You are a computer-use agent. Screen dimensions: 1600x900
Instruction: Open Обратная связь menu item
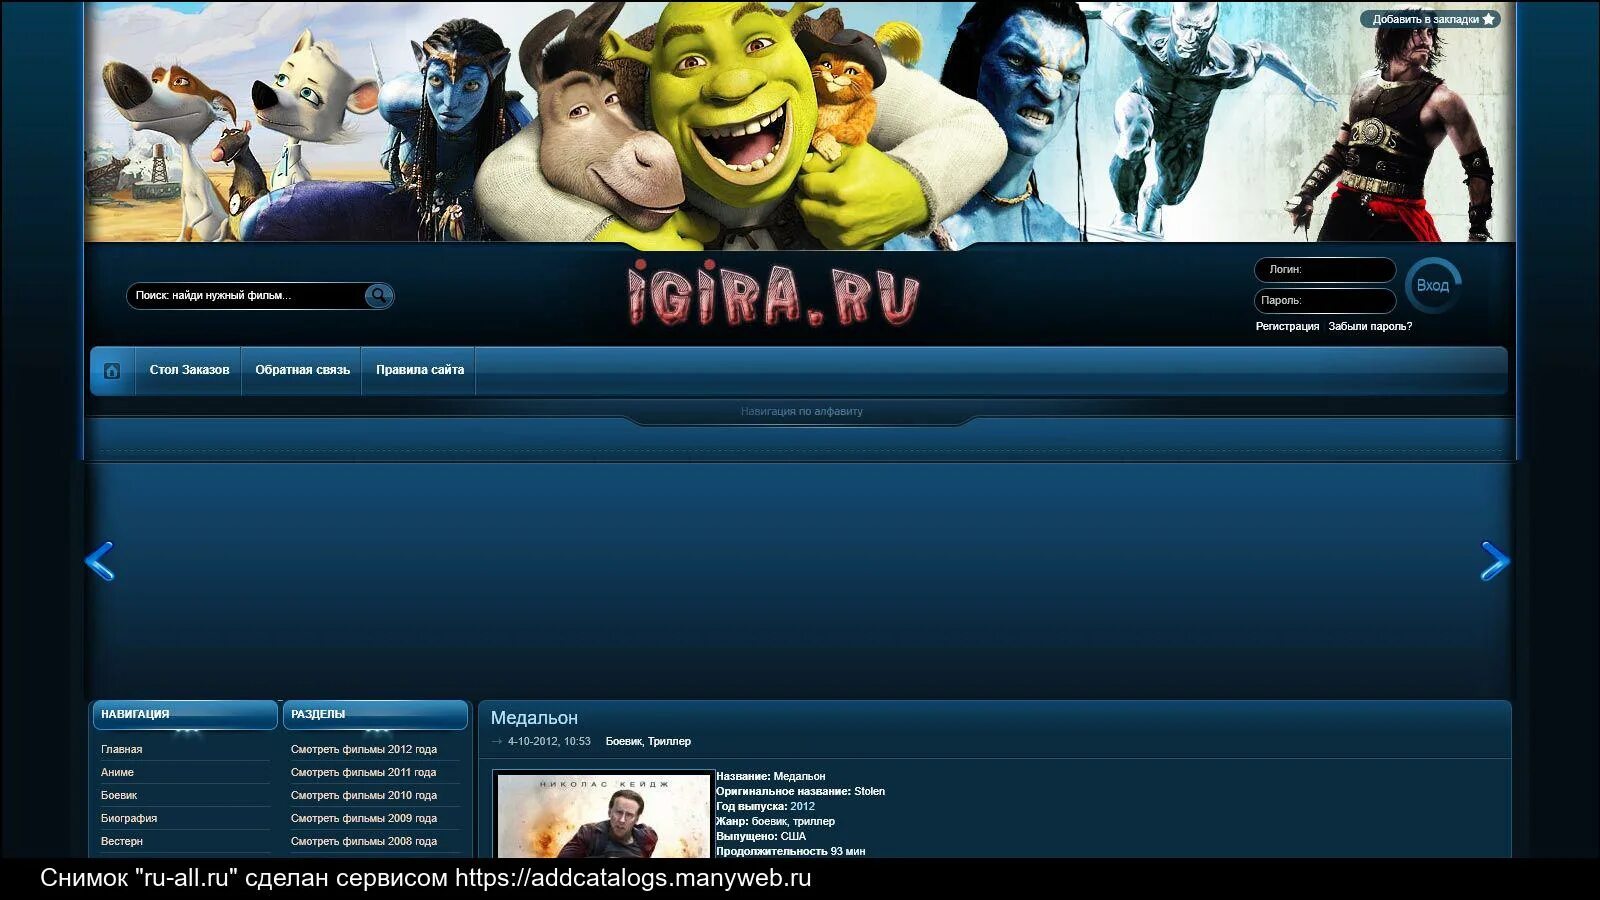[302, 370]
